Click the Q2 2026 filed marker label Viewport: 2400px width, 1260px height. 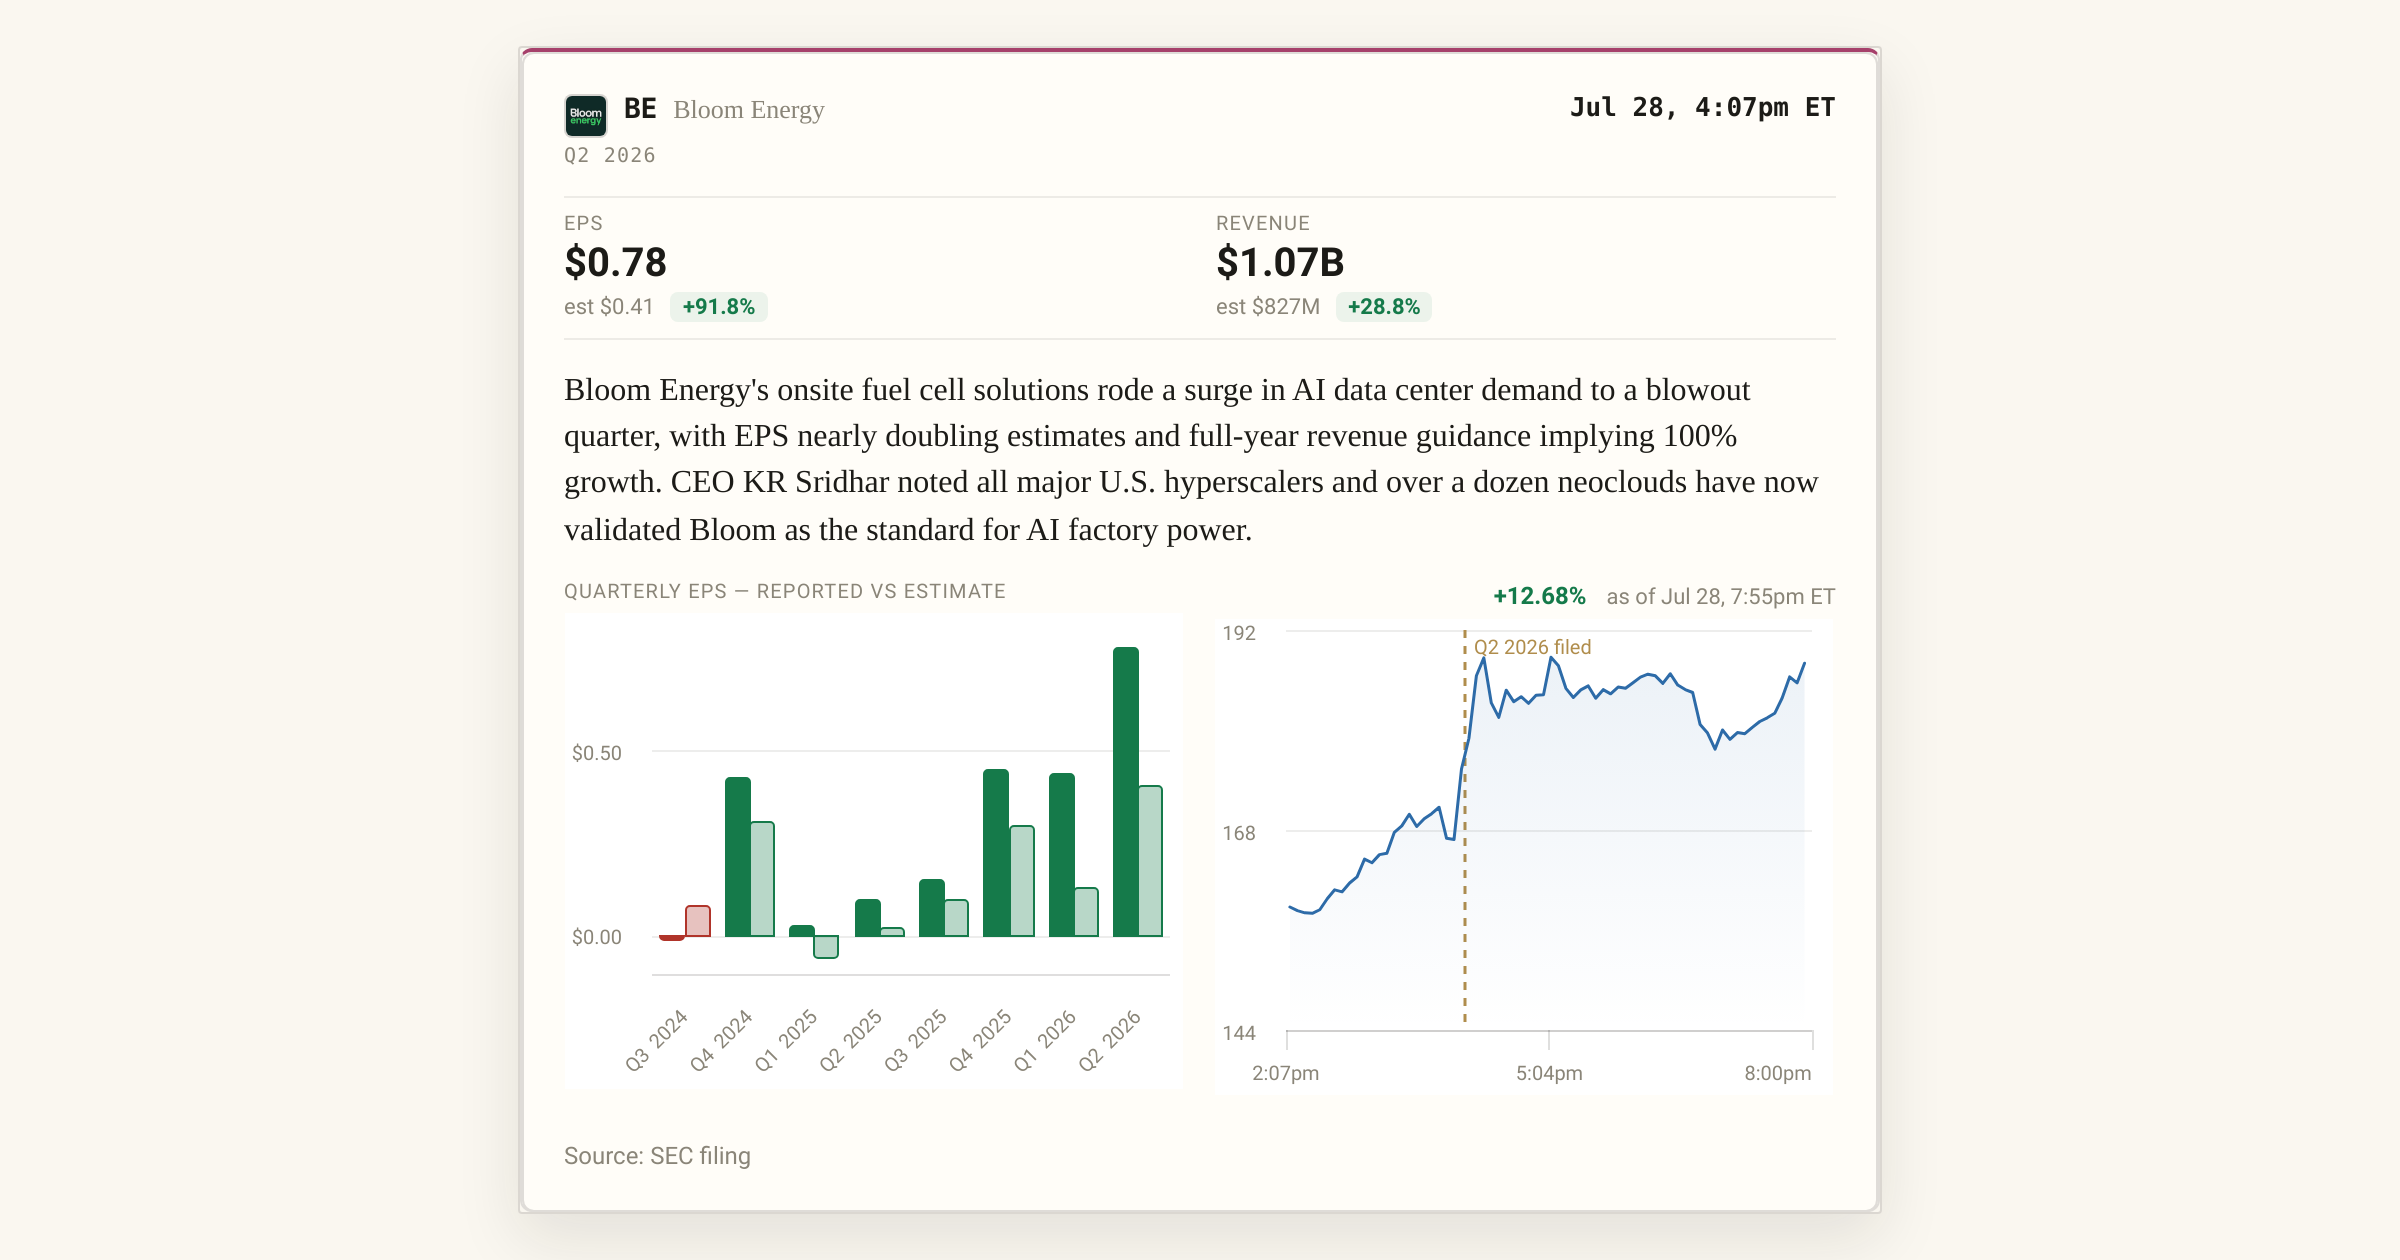(x=1532, y=647)
